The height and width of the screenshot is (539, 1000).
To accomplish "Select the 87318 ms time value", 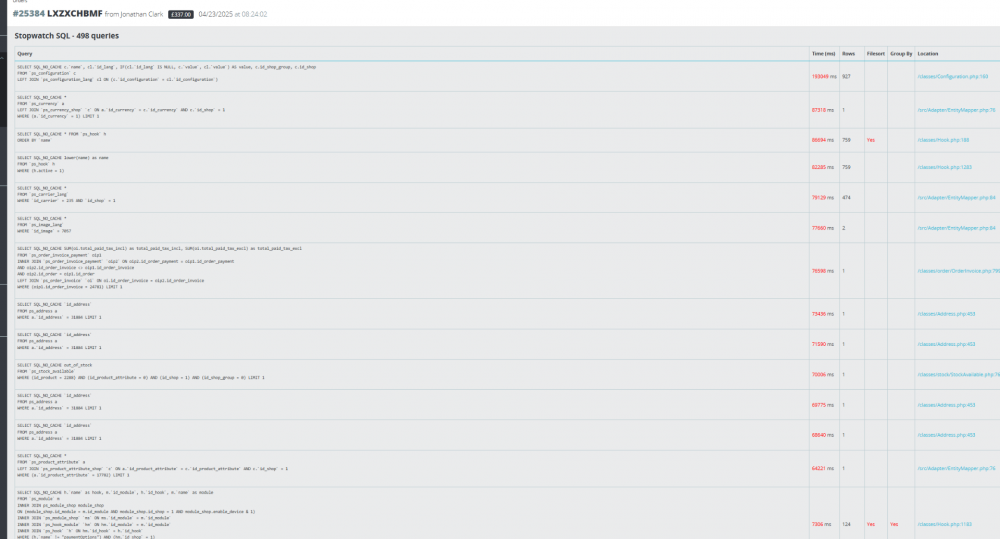I will point(823,110).
